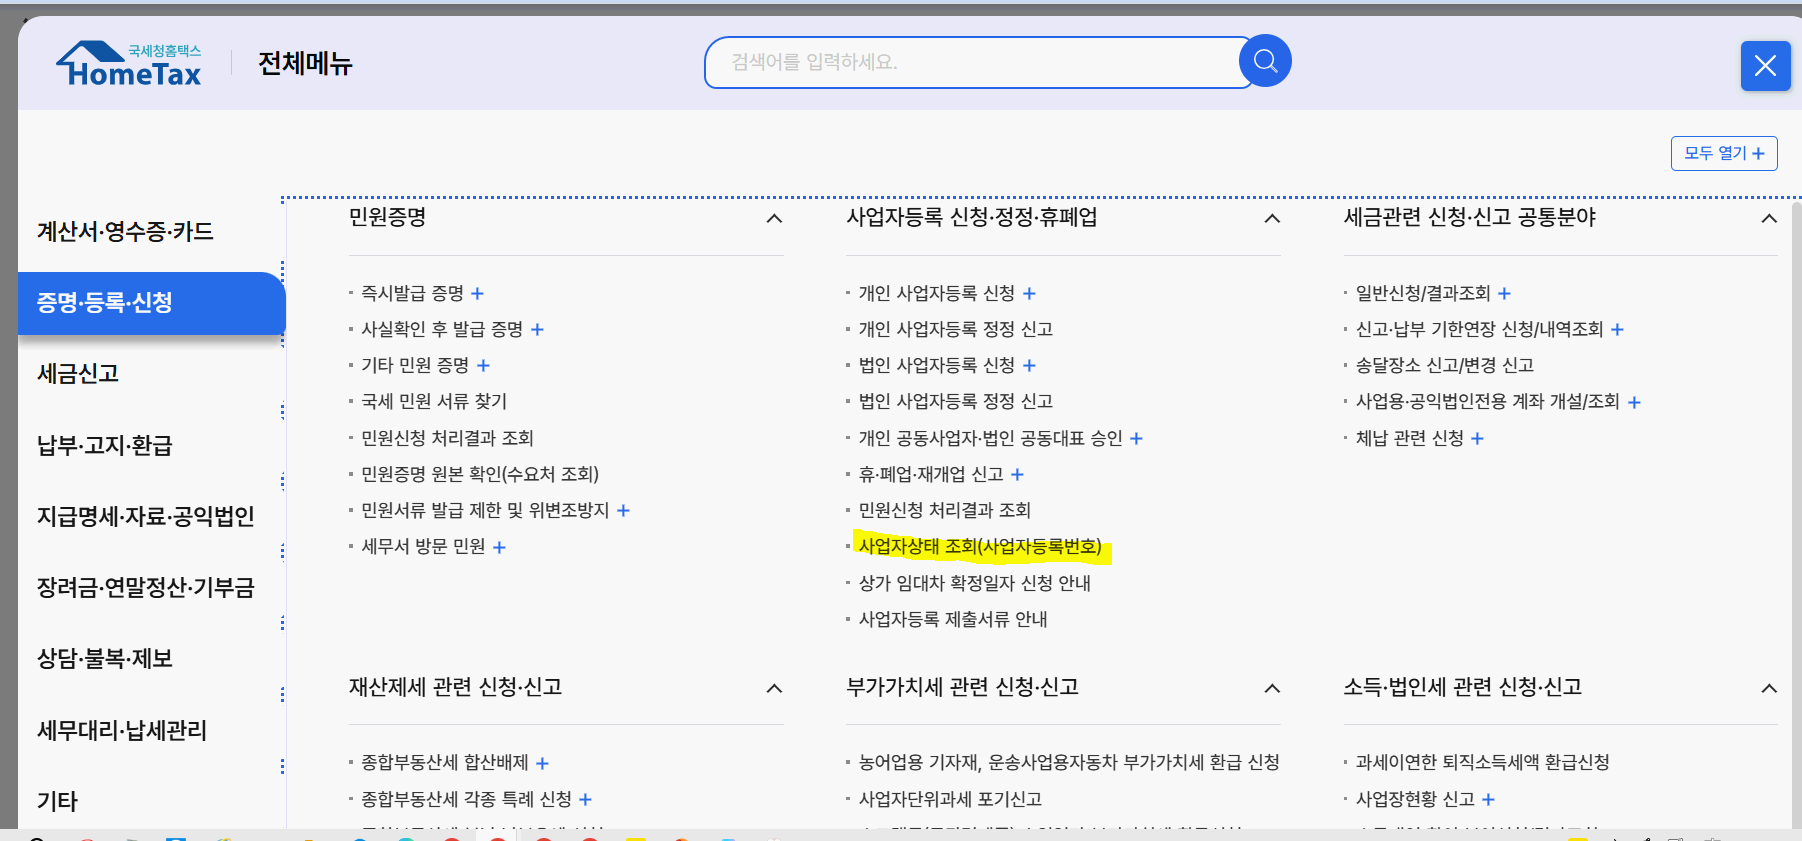The width and height of the screenshot is (1802, 841).
Task: Collapse 세금관련 신청·신고 공통분야 section chevron
Action: (1769, 218)
